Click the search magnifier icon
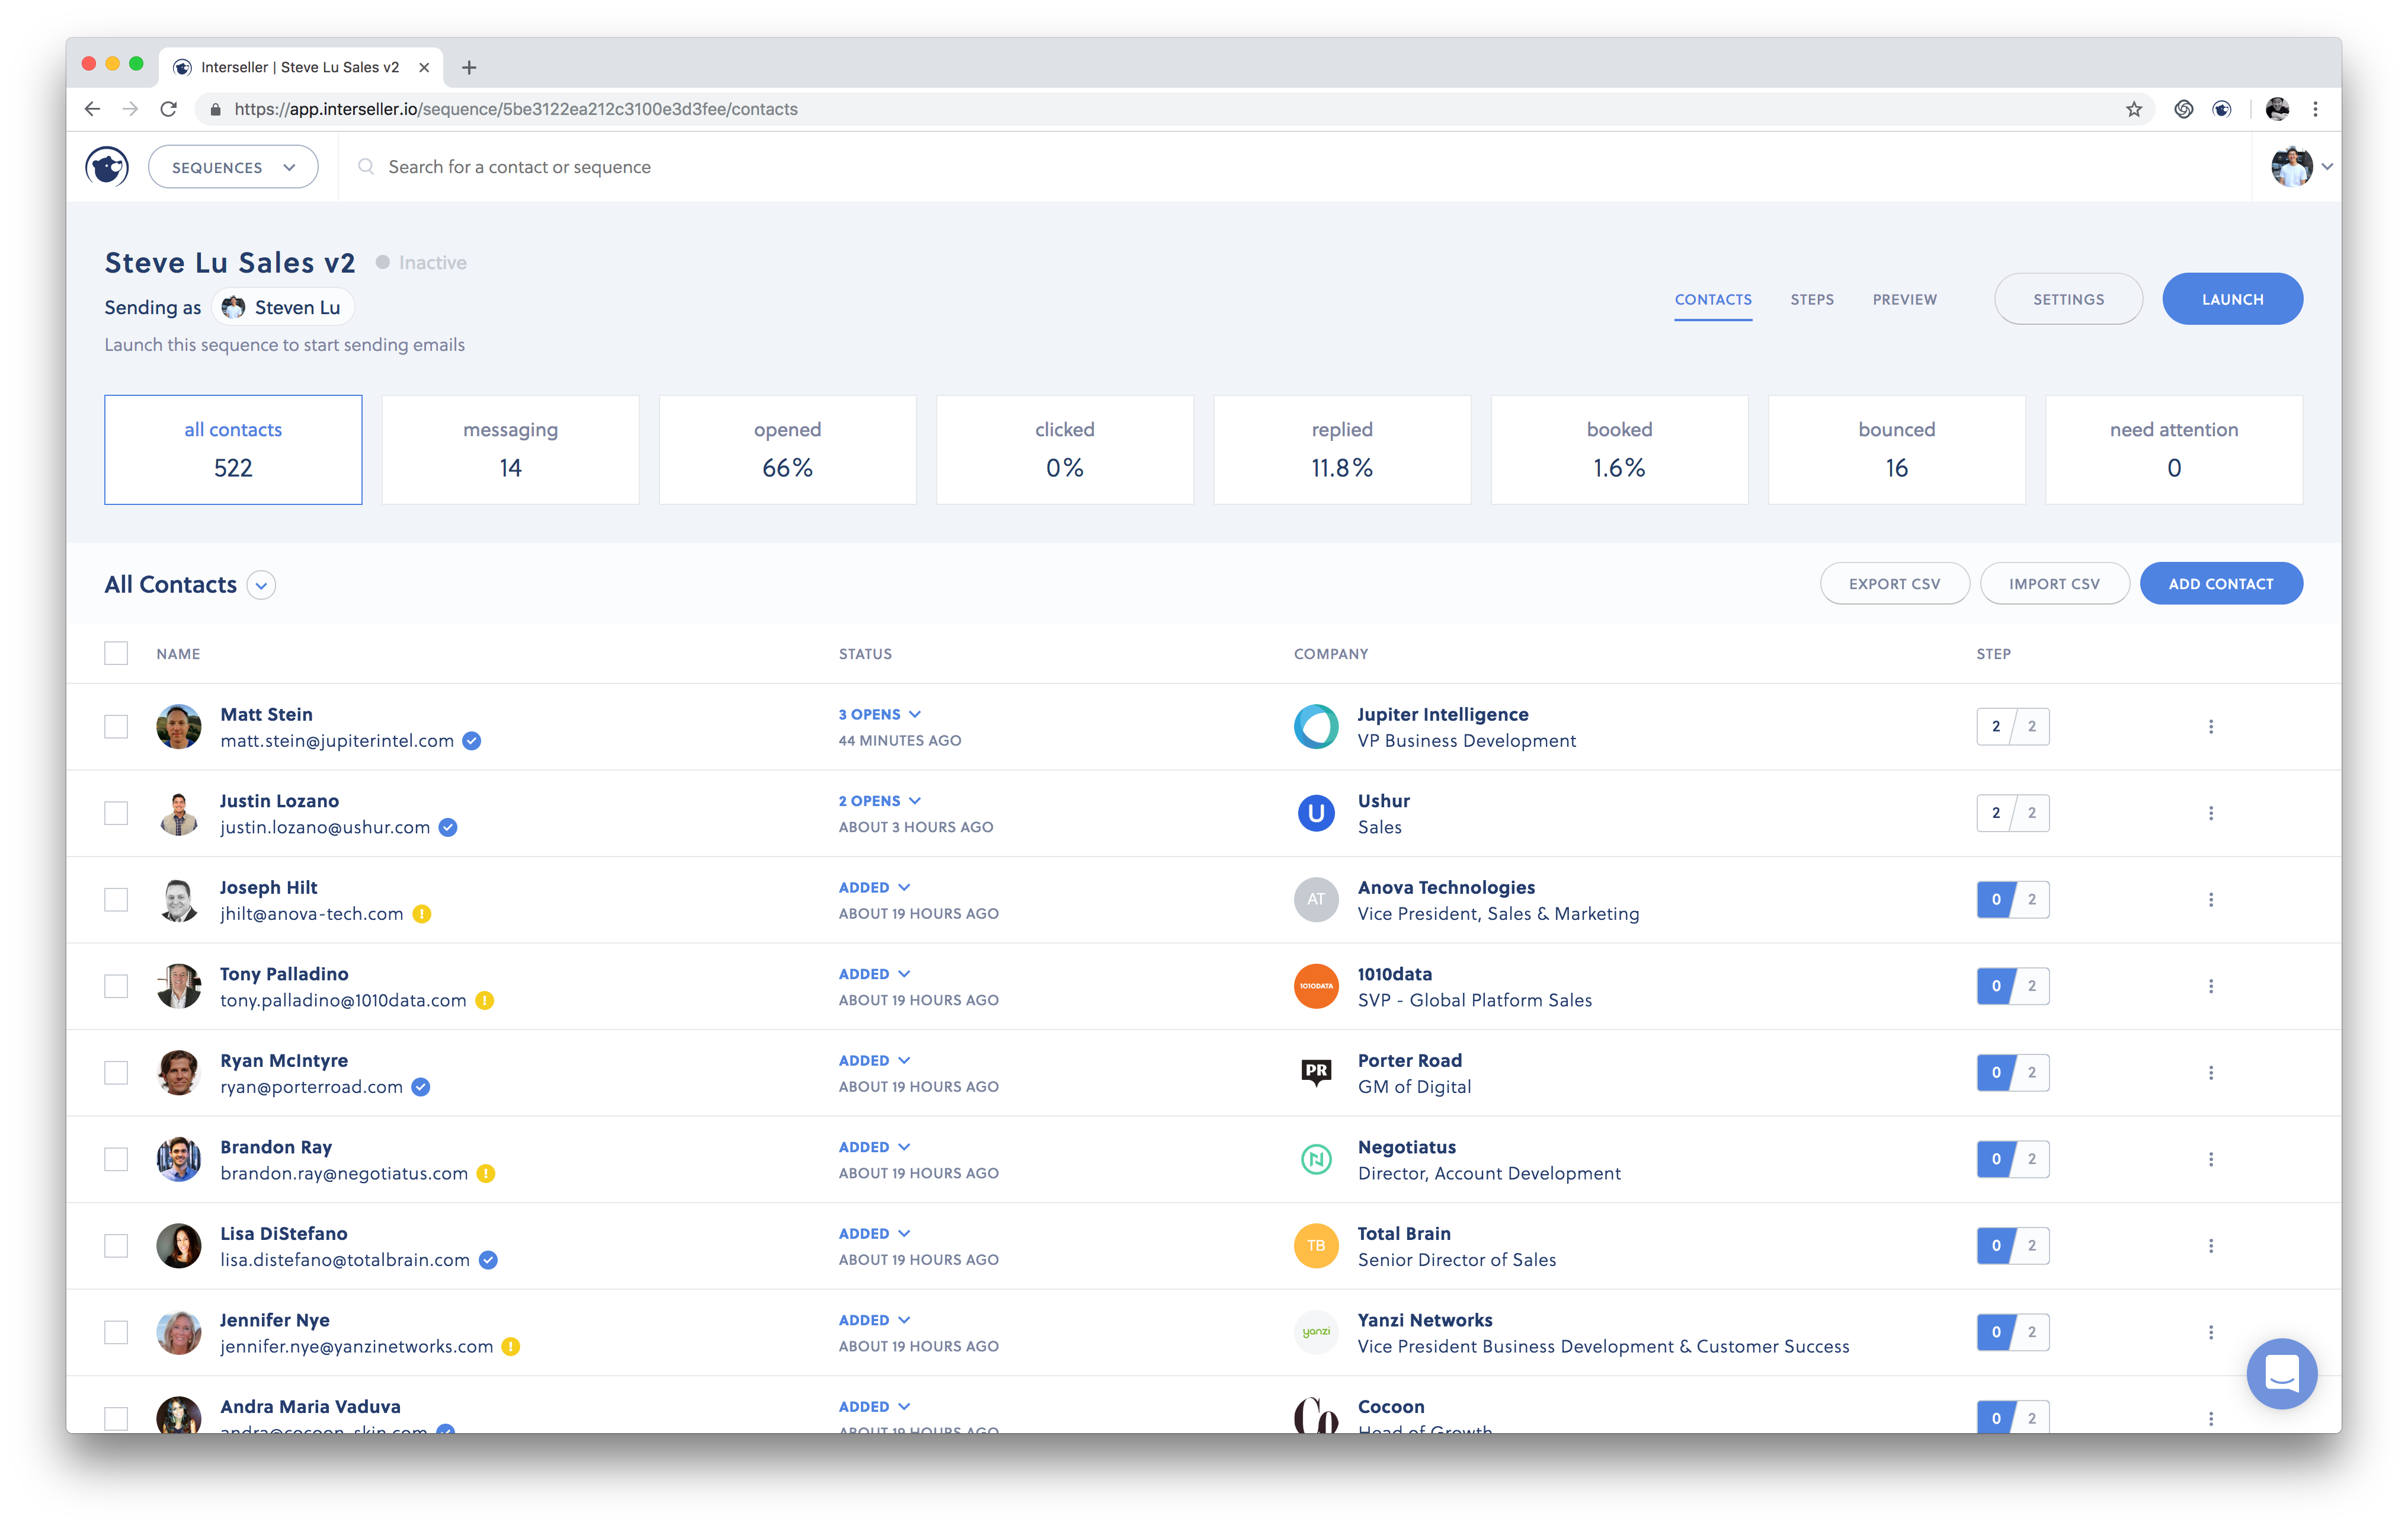This screenshot has height=1528, width=2408. tap(366, 166)
